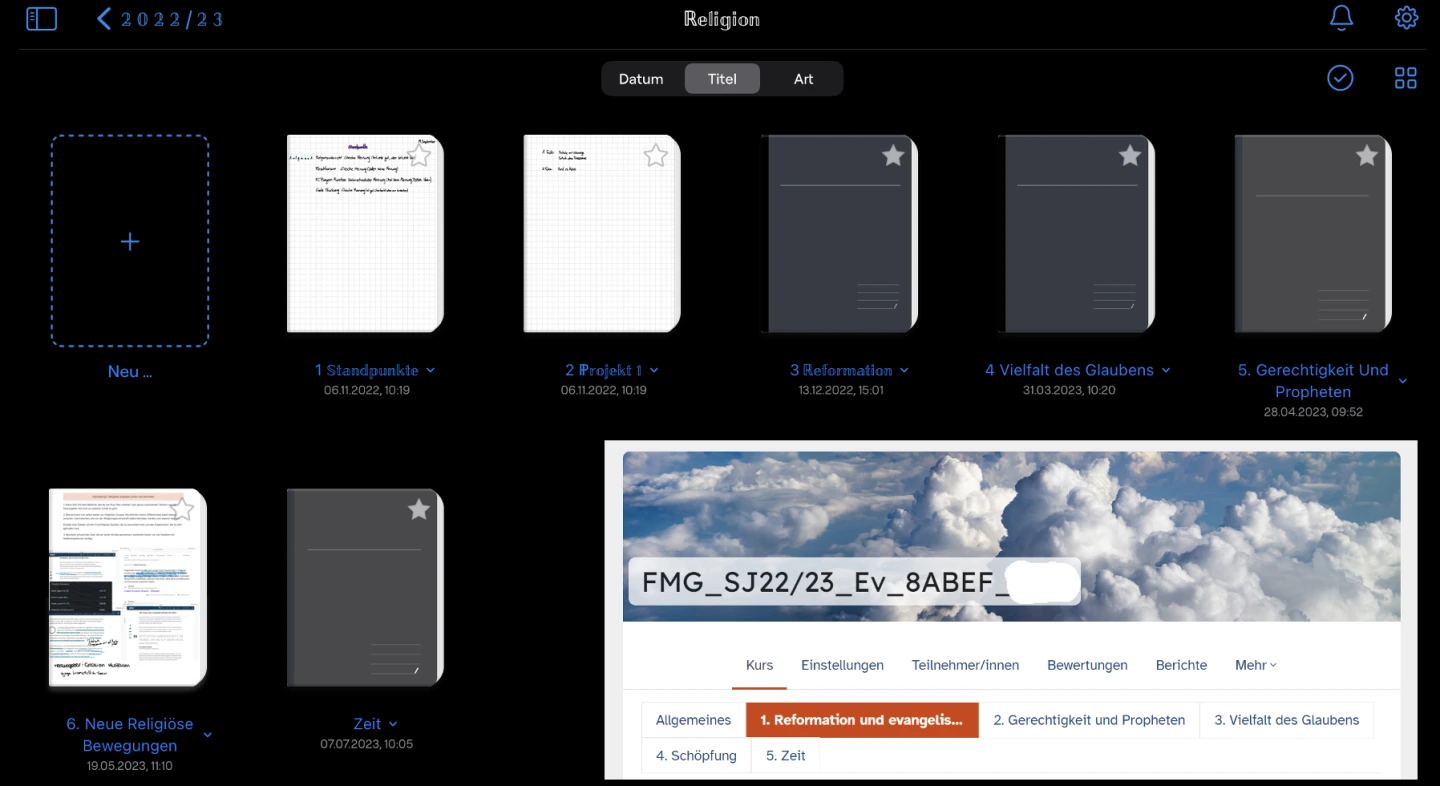
Task: Click the plus icon to create new
Action: coord(130,241)
